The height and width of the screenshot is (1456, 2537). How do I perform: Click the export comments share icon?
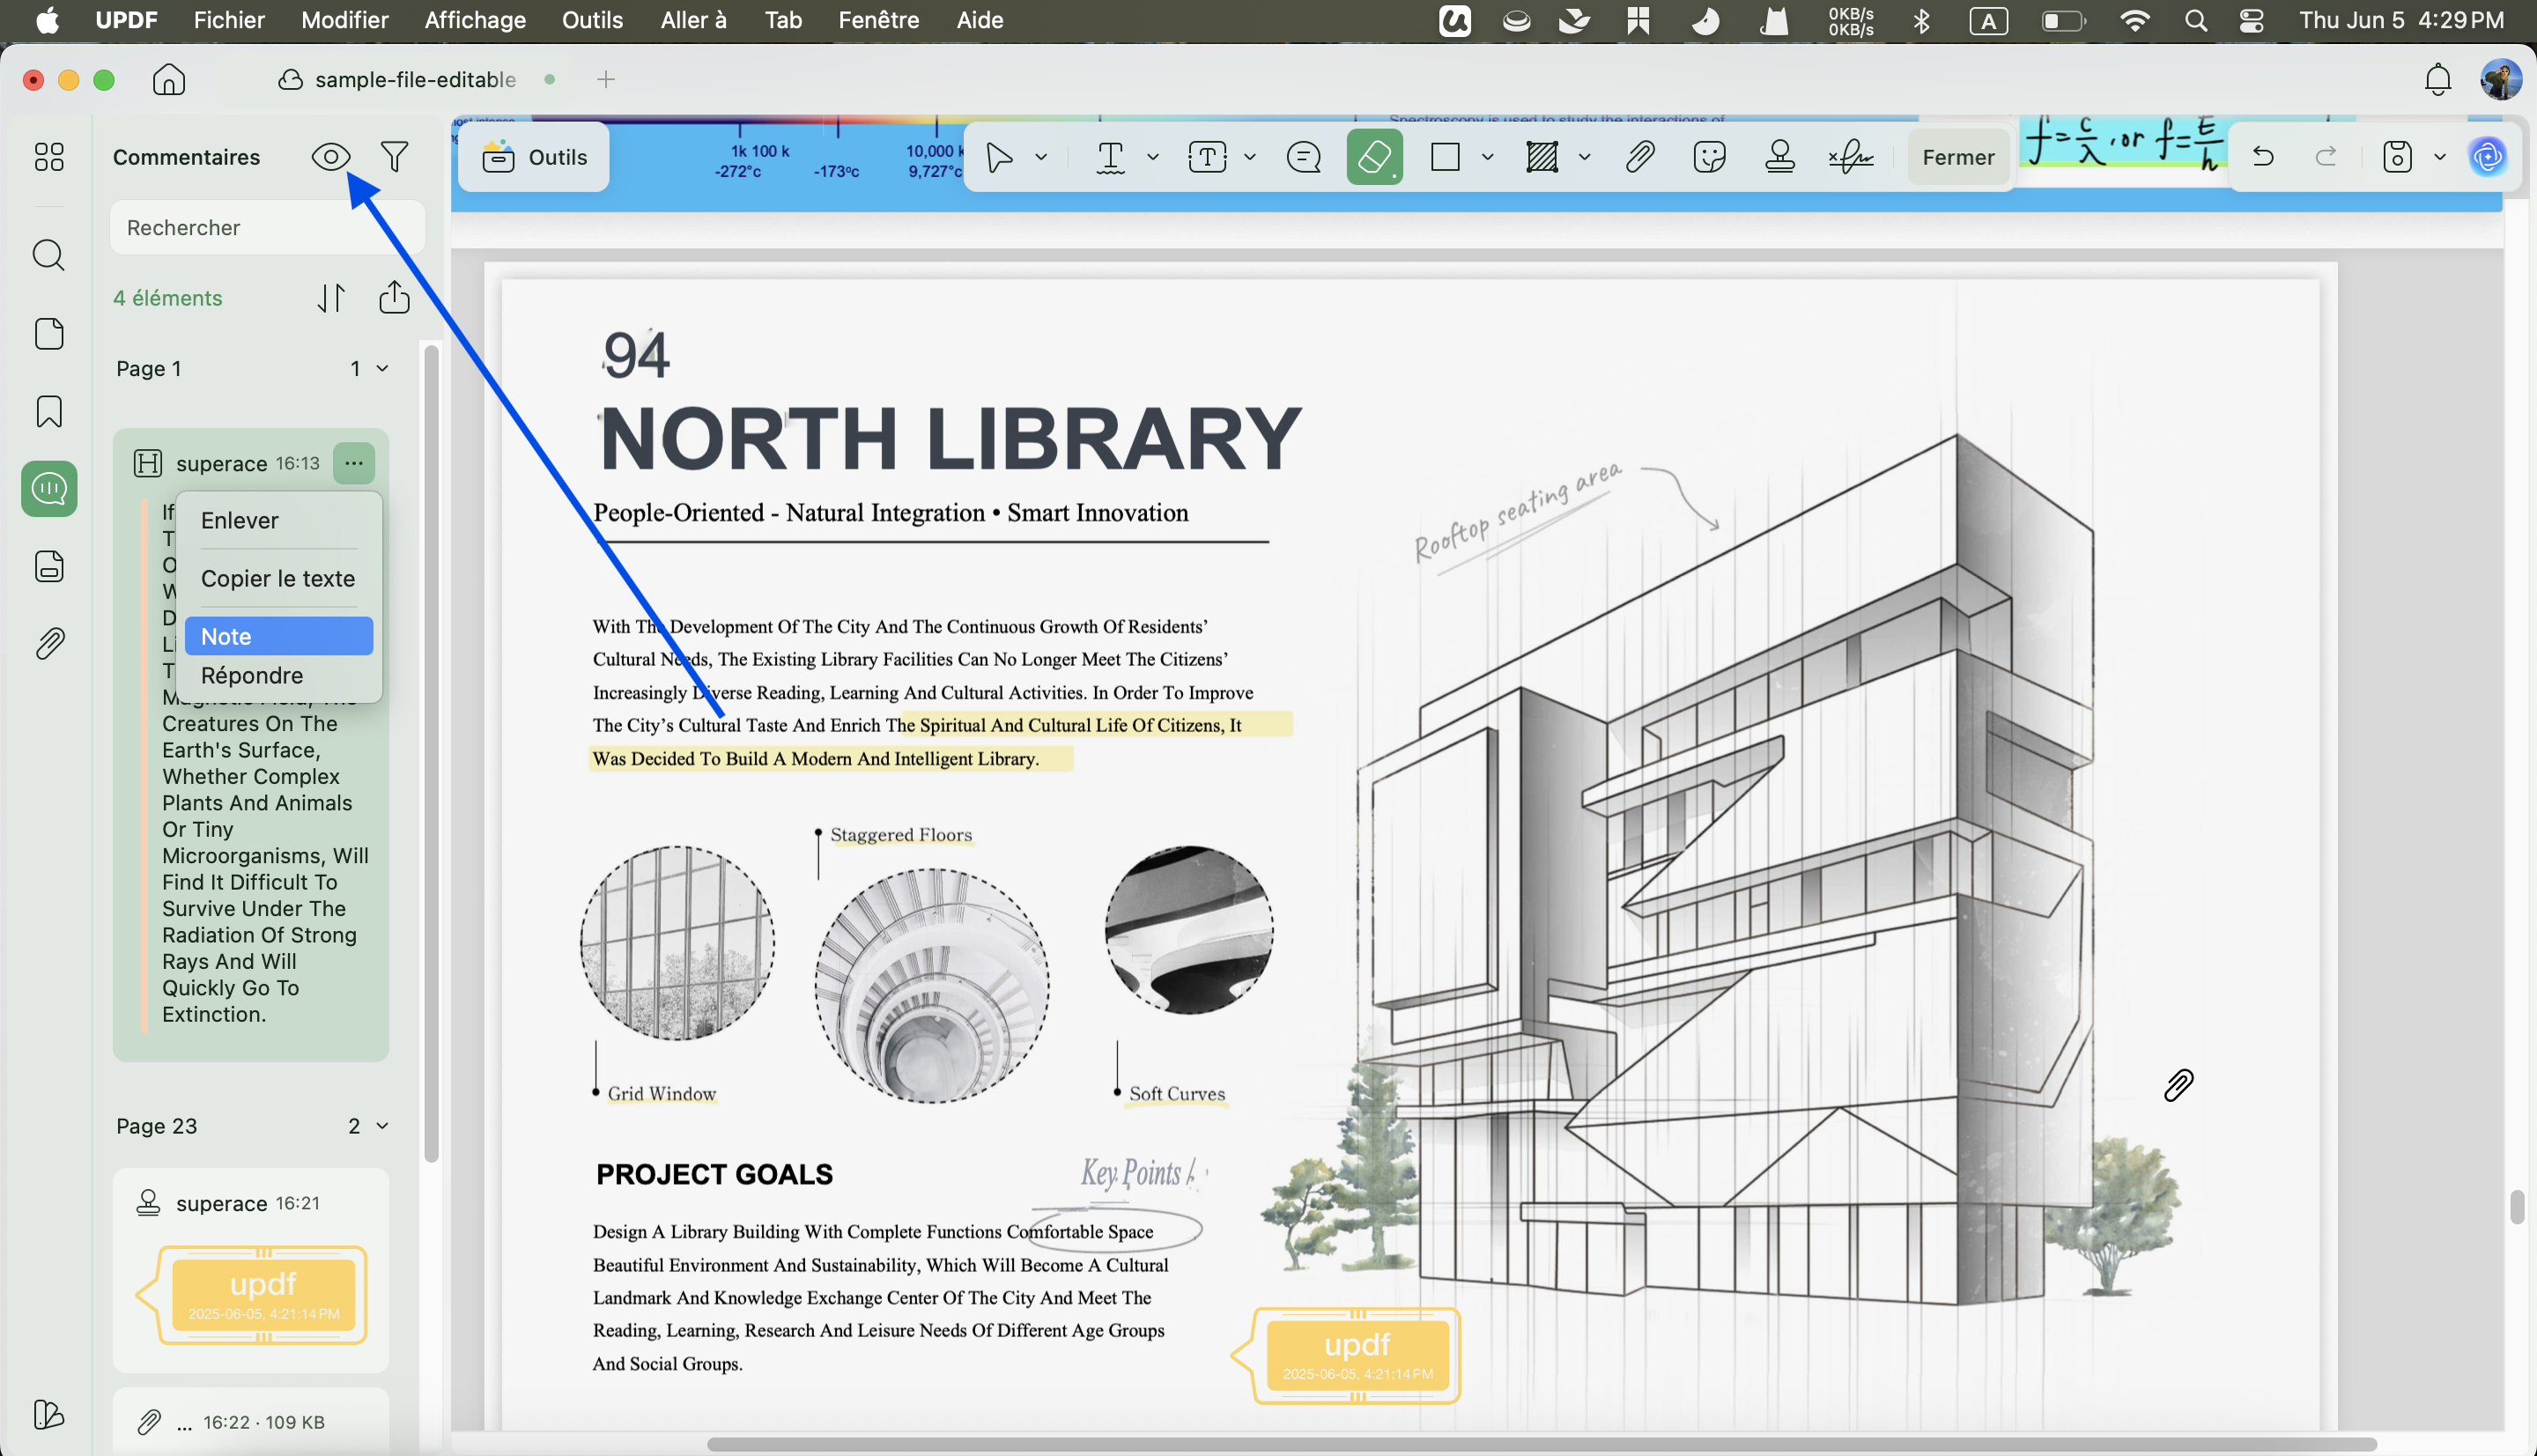tap(394, 298)
